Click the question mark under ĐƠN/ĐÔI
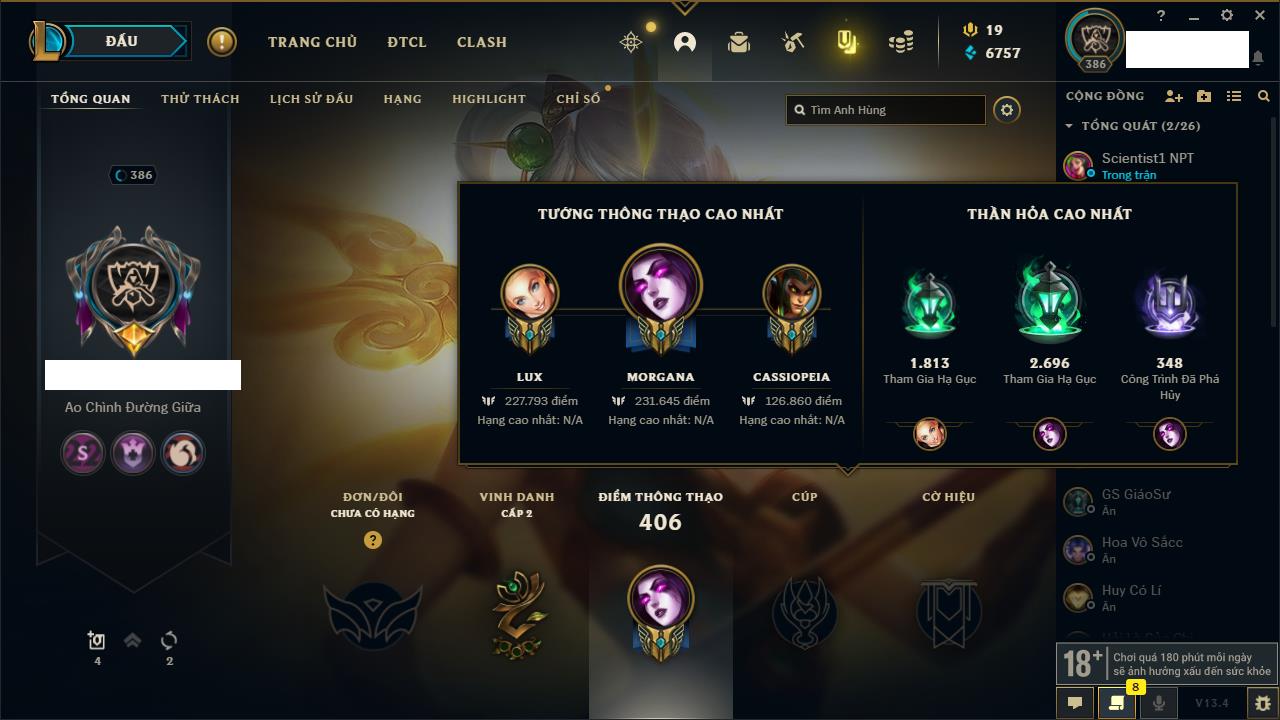This screenshot has width=1280, height=720. coord(373,540)
